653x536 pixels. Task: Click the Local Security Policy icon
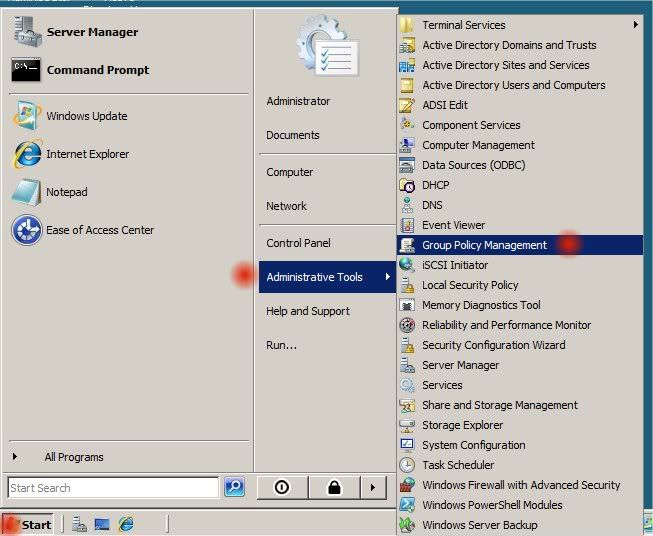406,285
